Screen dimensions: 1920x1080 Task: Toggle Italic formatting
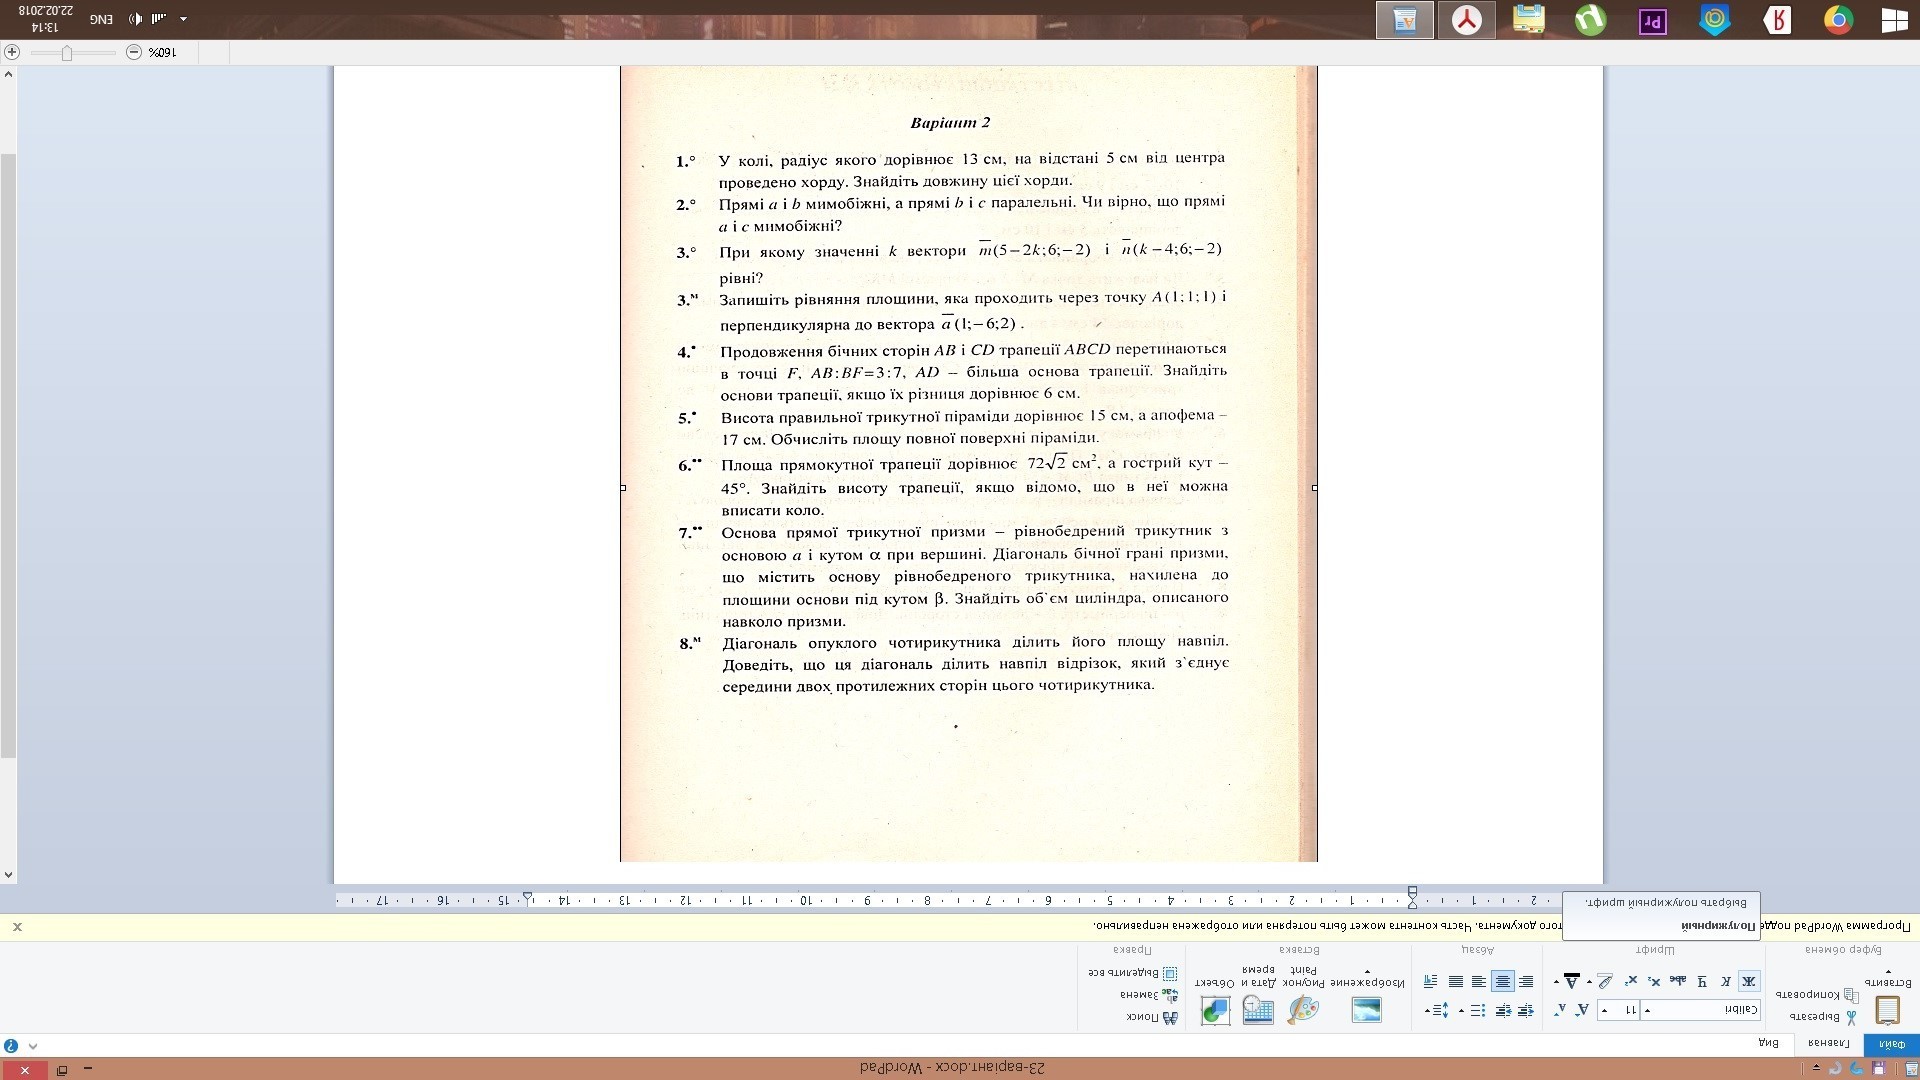[1726, 981]
